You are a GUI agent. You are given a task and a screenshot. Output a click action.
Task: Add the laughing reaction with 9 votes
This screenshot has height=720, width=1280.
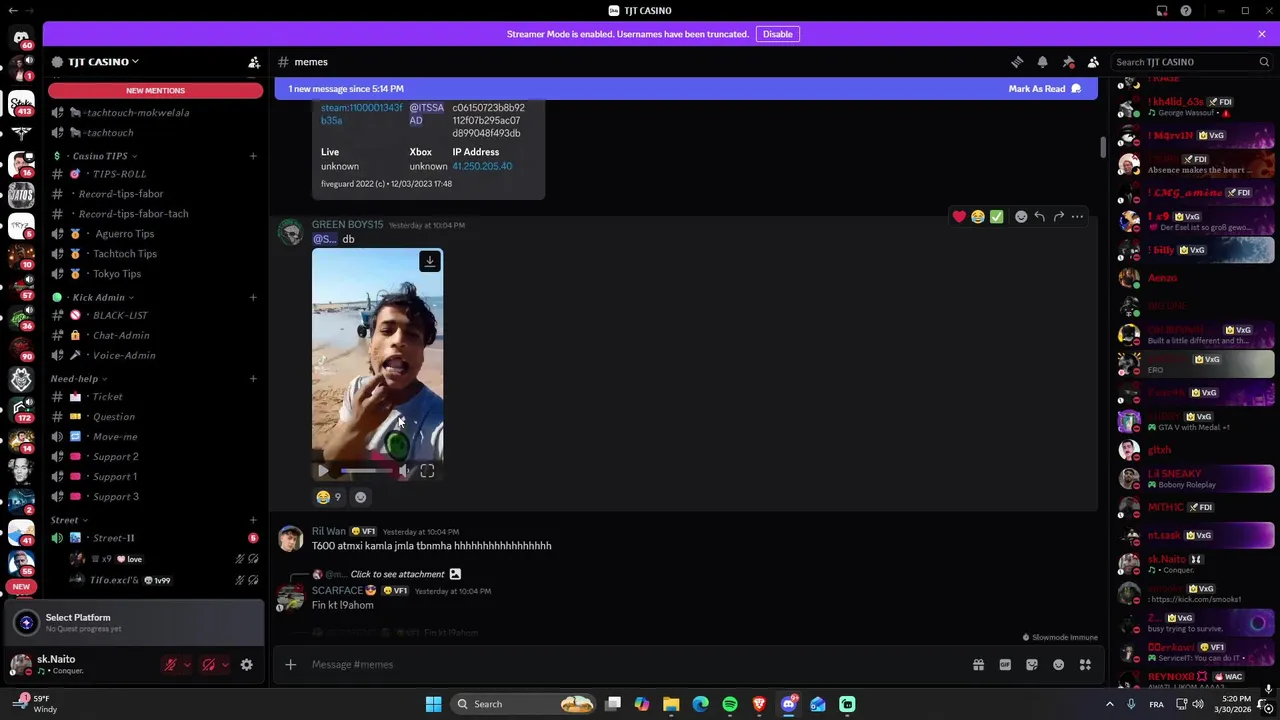(x=329, y=497)
